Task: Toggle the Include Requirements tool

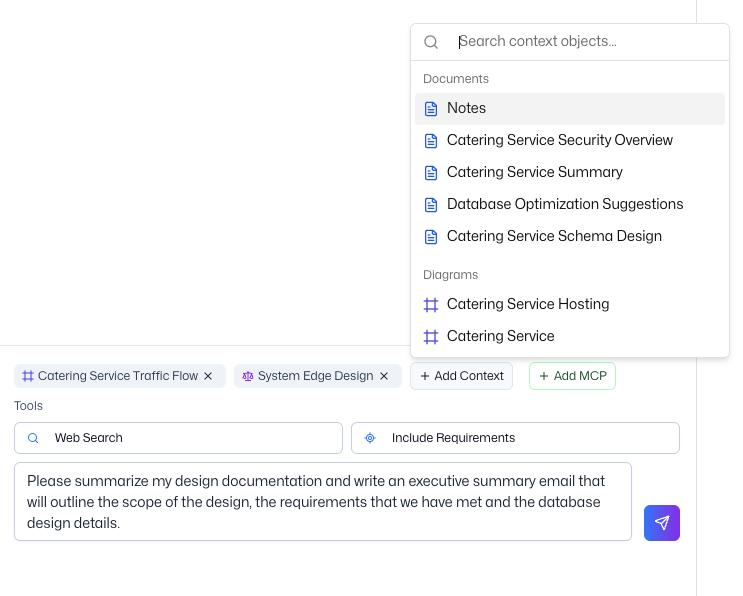Action: click(x=515, y=438)
